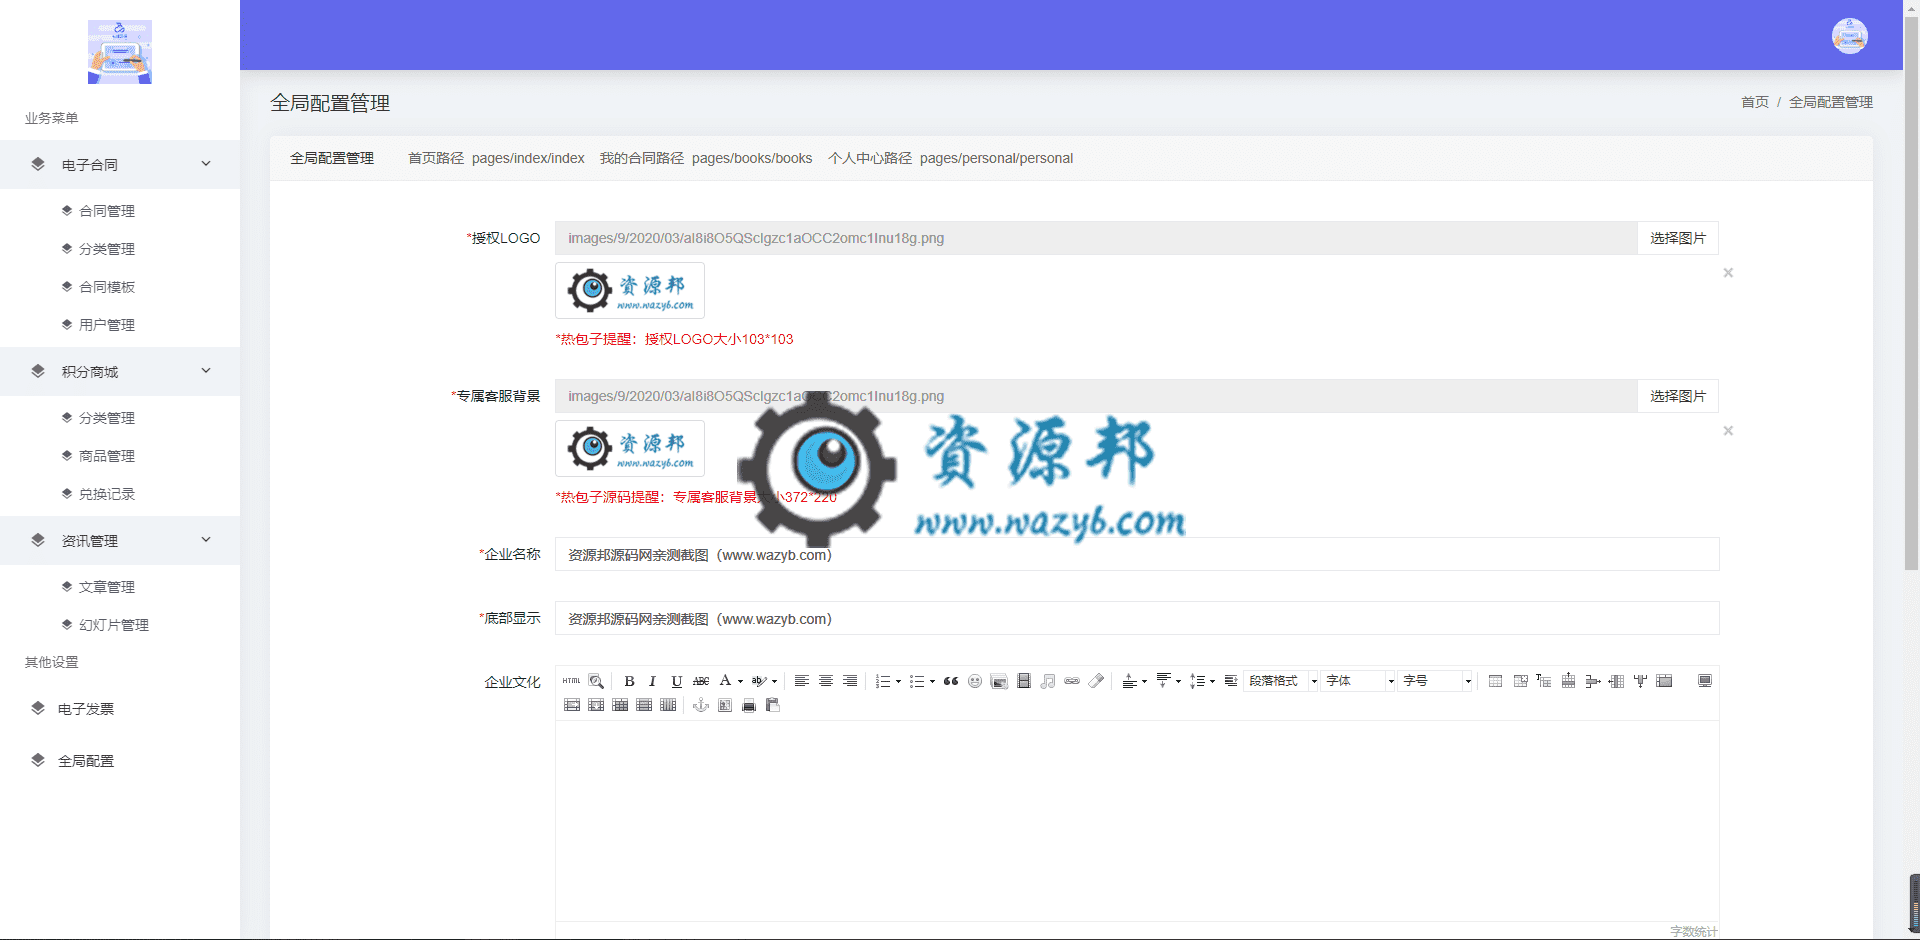Insert a table in editor

point(1496,681)
